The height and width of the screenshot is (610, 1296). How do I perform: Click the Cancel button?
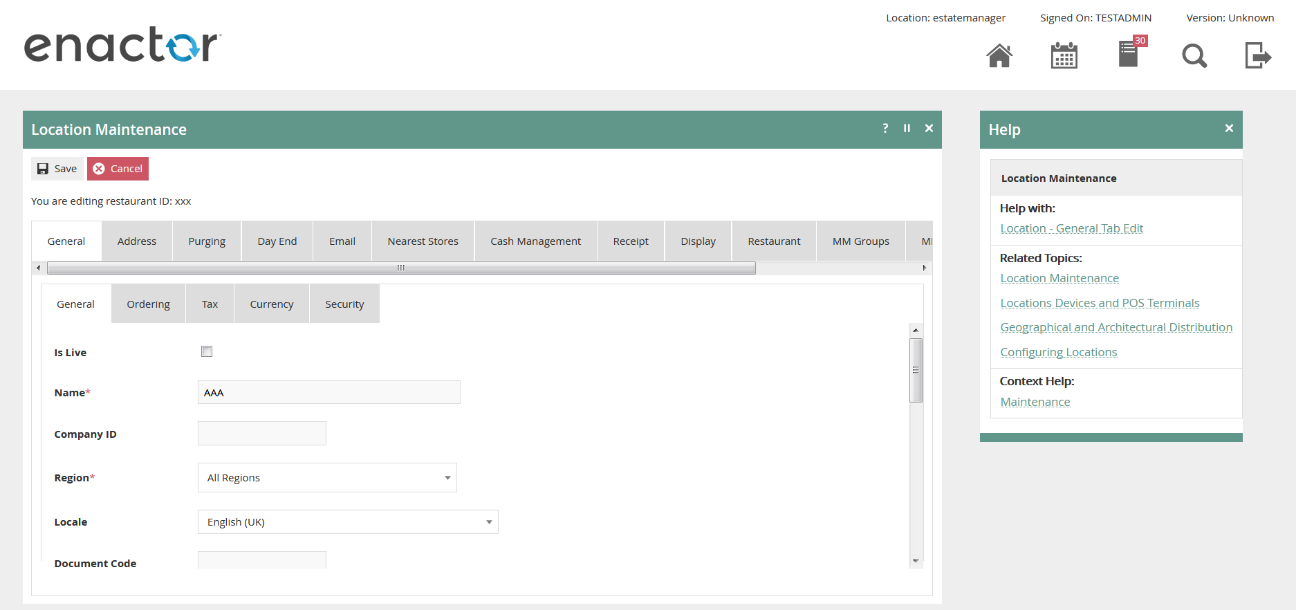[x=118, y=169]
